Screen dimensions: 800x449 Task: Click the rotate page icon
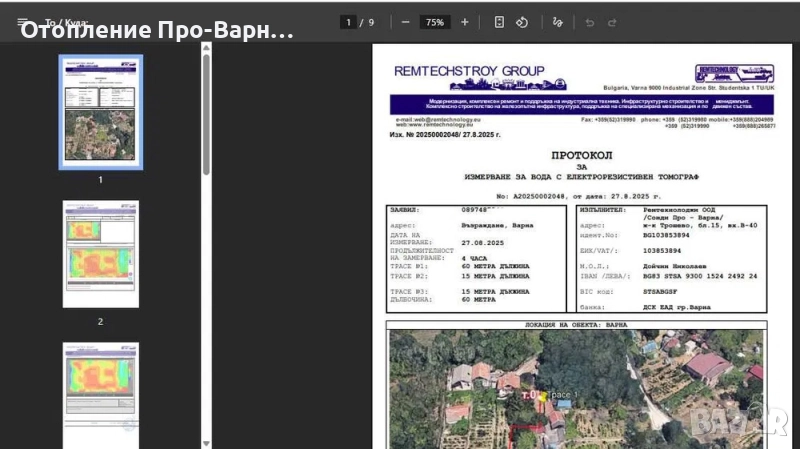[522, 22]
